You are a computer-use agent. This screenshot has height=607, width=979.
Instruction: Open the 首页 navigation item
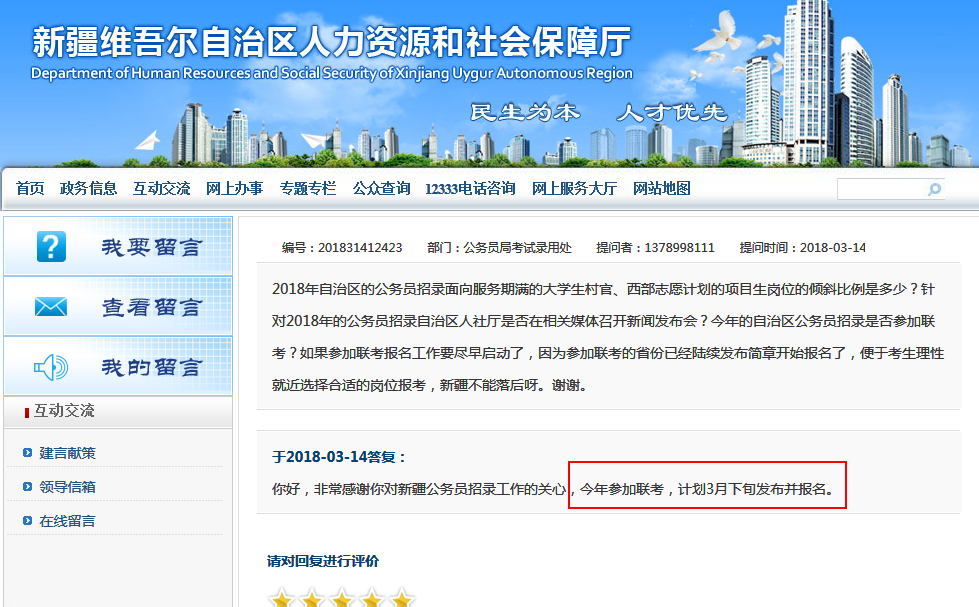pos(30,189)
